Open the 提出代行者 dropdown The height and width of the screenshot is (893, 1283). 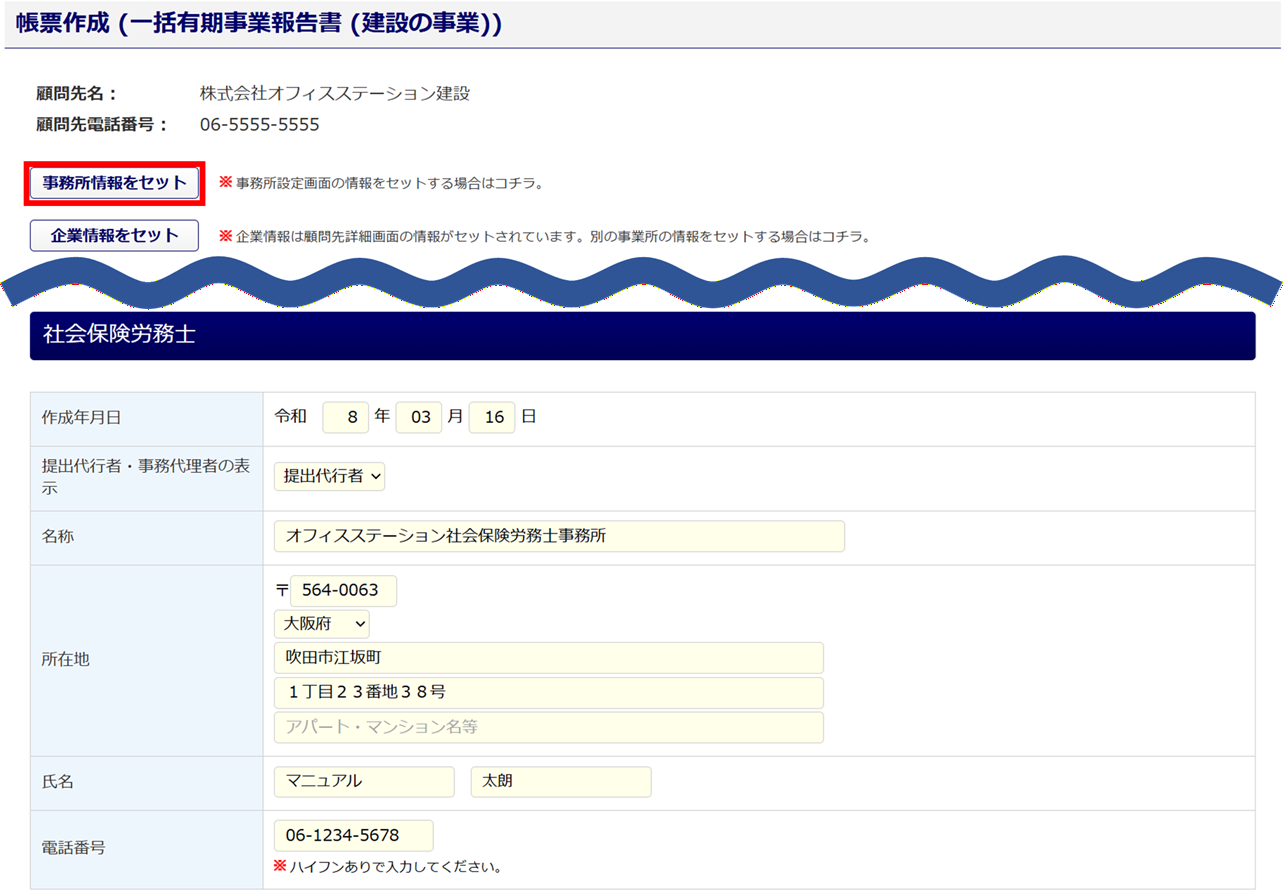(x=329, y=477)
